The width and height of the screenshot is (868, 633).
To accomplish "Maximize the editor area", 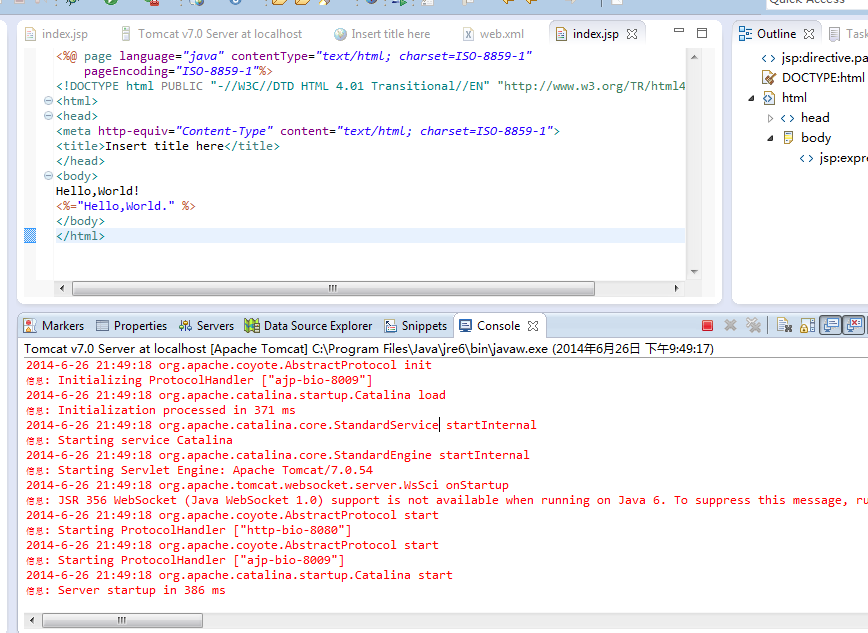I will point(702,33).
